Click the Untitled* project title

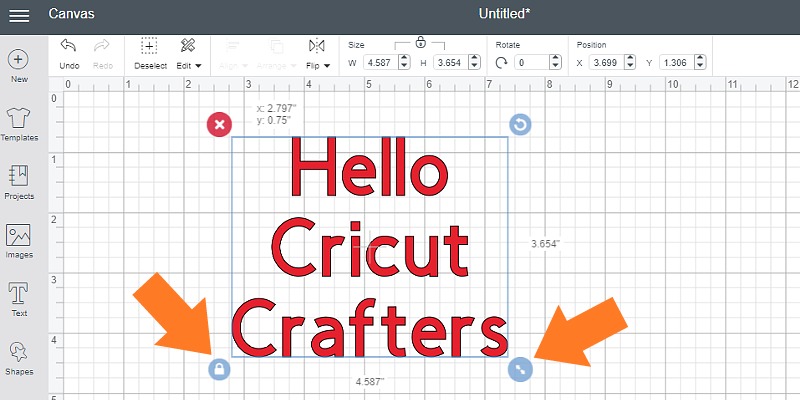(504, 14)
